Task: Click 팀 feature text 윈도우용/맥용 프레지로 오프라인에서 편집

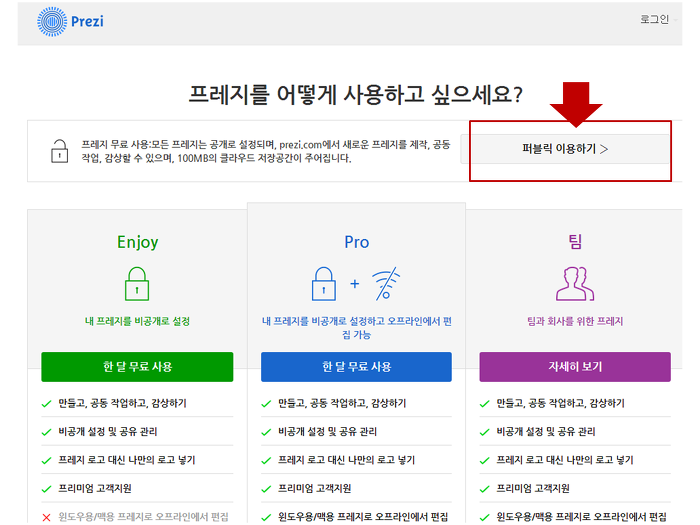Action: [582, 517]
